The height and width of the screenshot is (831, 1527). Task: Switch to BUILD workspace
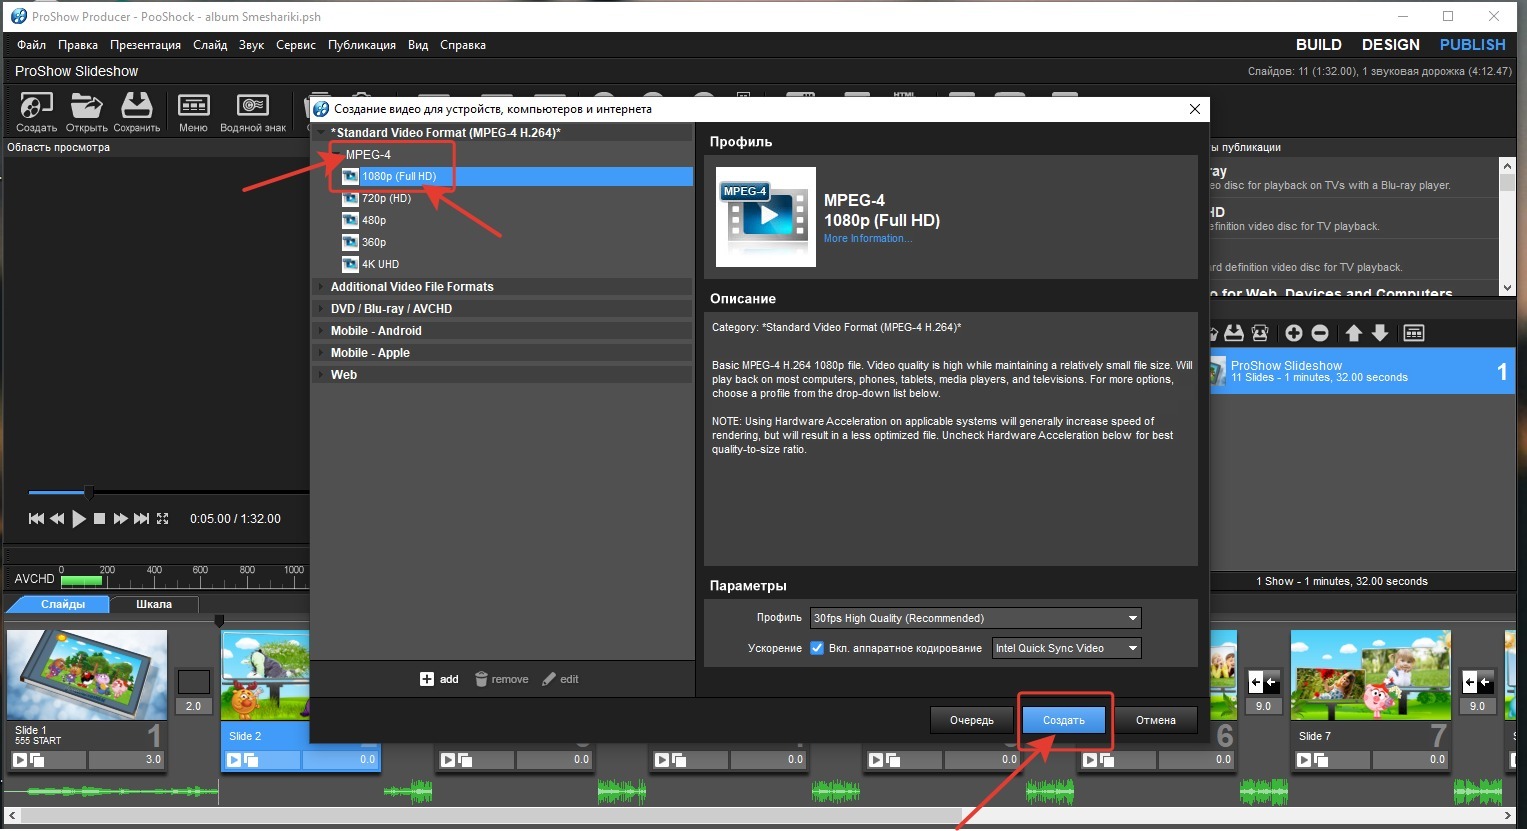(1319, 45)
